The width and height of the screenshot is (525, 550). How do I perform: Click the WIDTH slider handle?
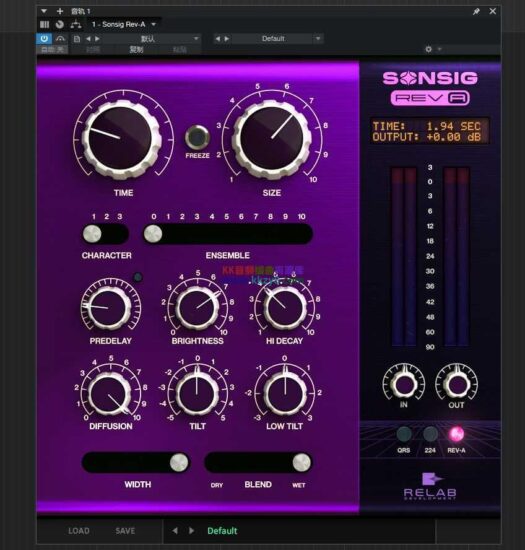pyautogui.click(x=179, y=462)
